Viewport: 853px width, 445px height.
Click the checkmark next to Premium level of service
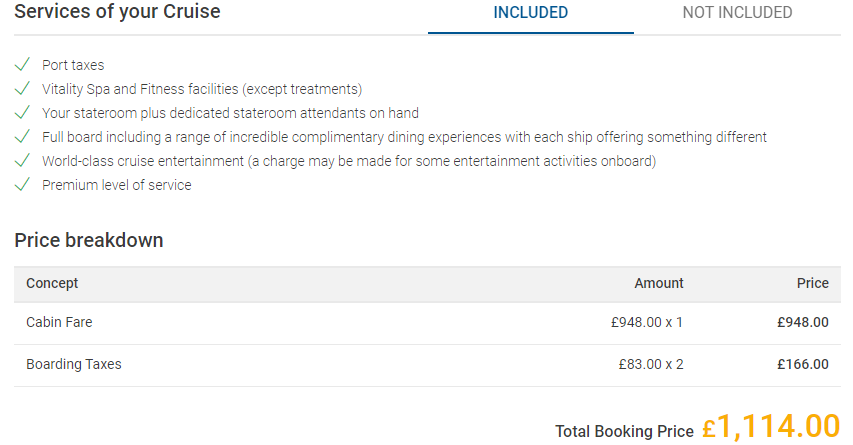[22, 185]
